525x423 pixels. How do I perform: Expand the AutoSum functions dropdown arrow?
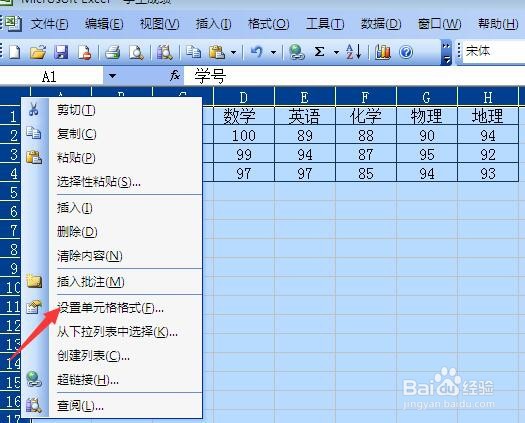point(336,52)
